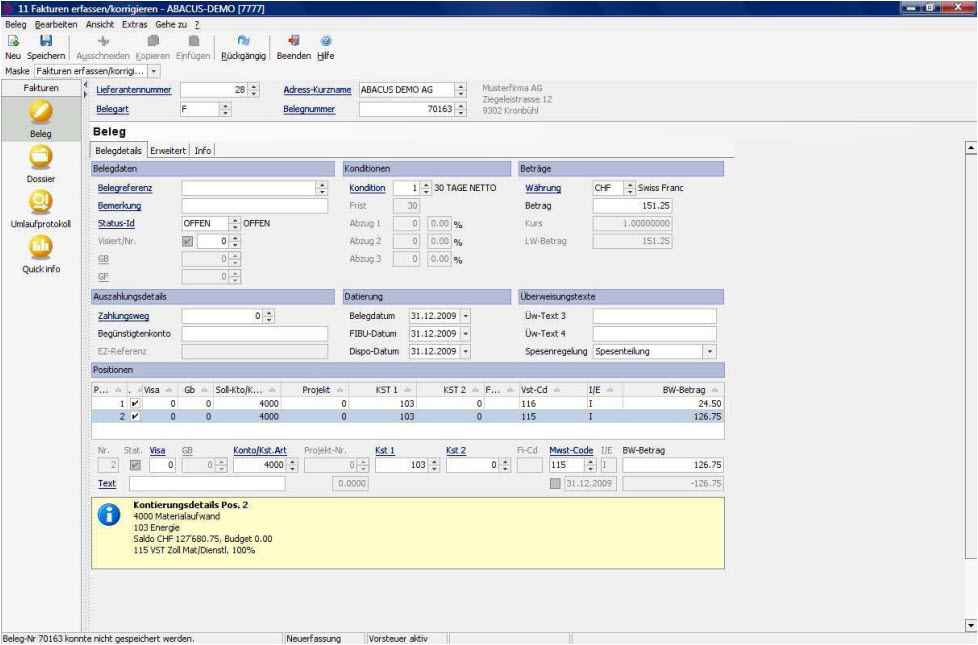Sort positions by Vst-Cd column header
978x645 pixels.
551,390
